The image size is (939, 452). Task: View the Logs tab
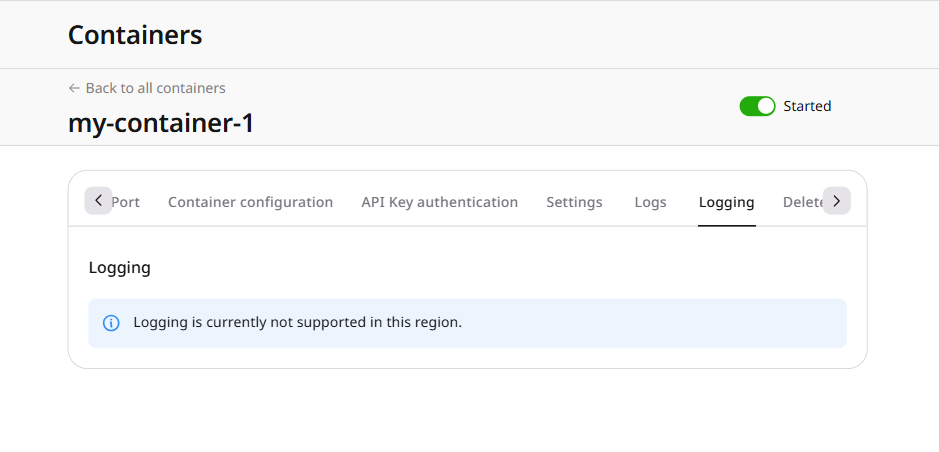(x=650, y=202)
